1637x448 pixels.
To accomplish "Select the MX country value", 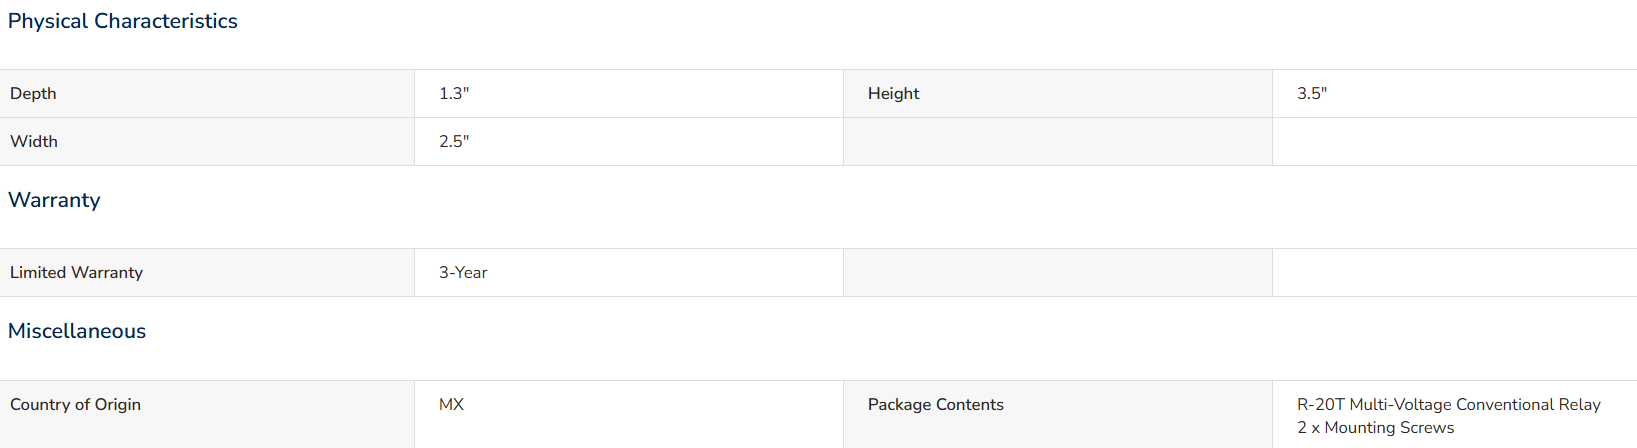I will 451,404.
